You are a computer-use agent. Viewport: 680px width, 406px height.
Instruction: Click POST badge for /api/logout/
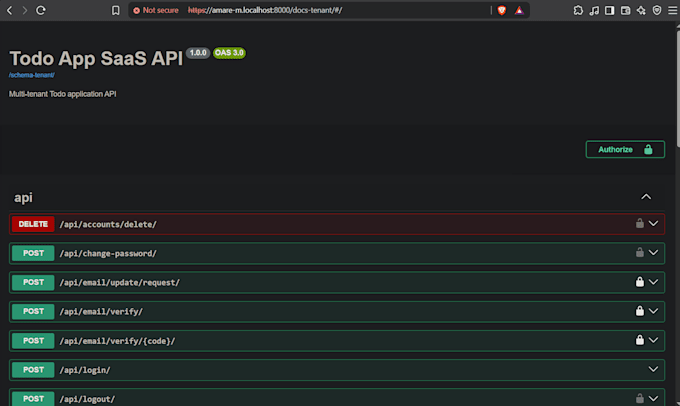click(x=33, y=399)
